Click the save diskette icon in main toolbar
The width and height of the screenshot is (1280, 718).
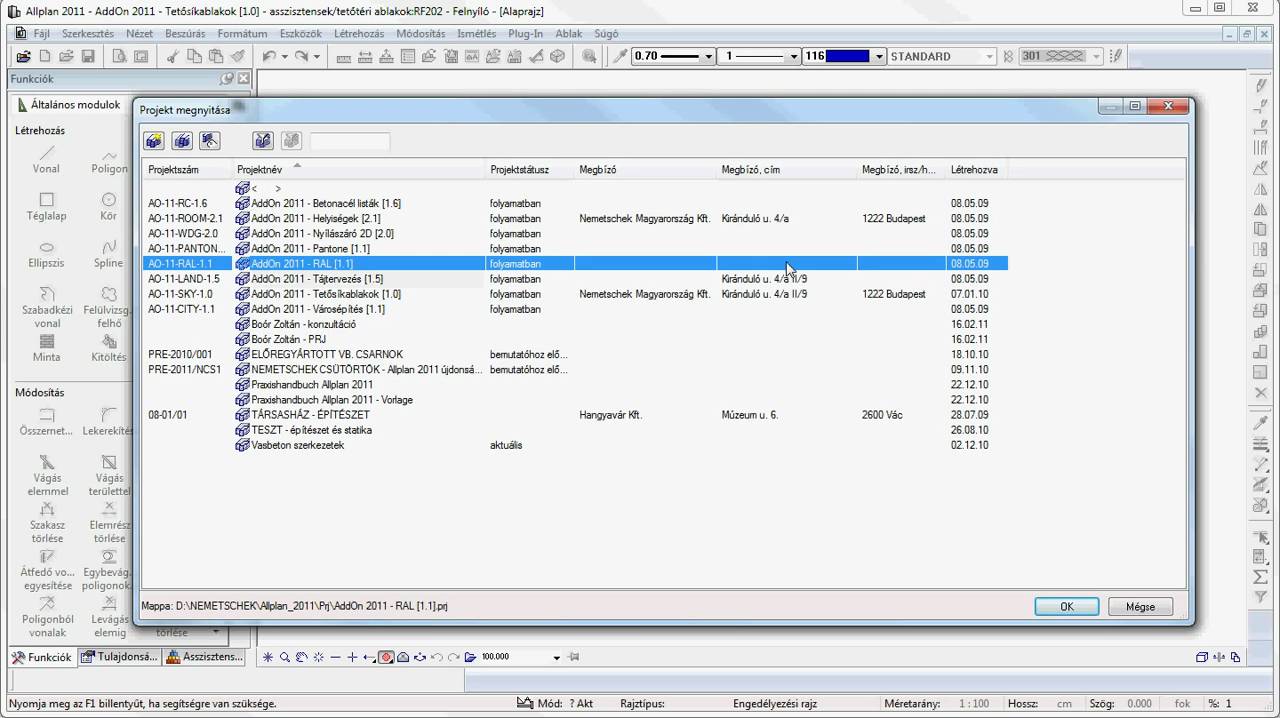point(88,57)
